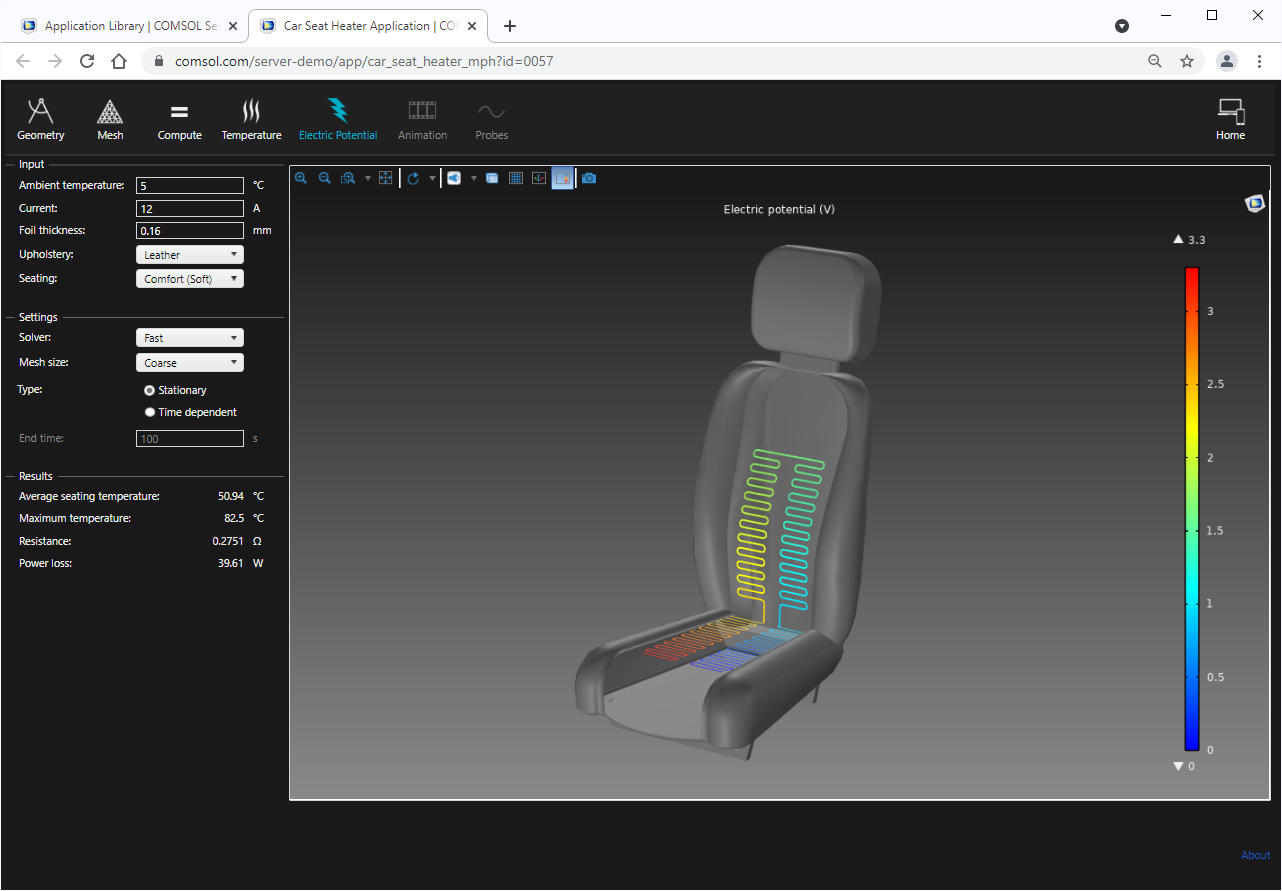Select the Mesh ribbon icon
1282x891 pixels.
click(110, 118)
